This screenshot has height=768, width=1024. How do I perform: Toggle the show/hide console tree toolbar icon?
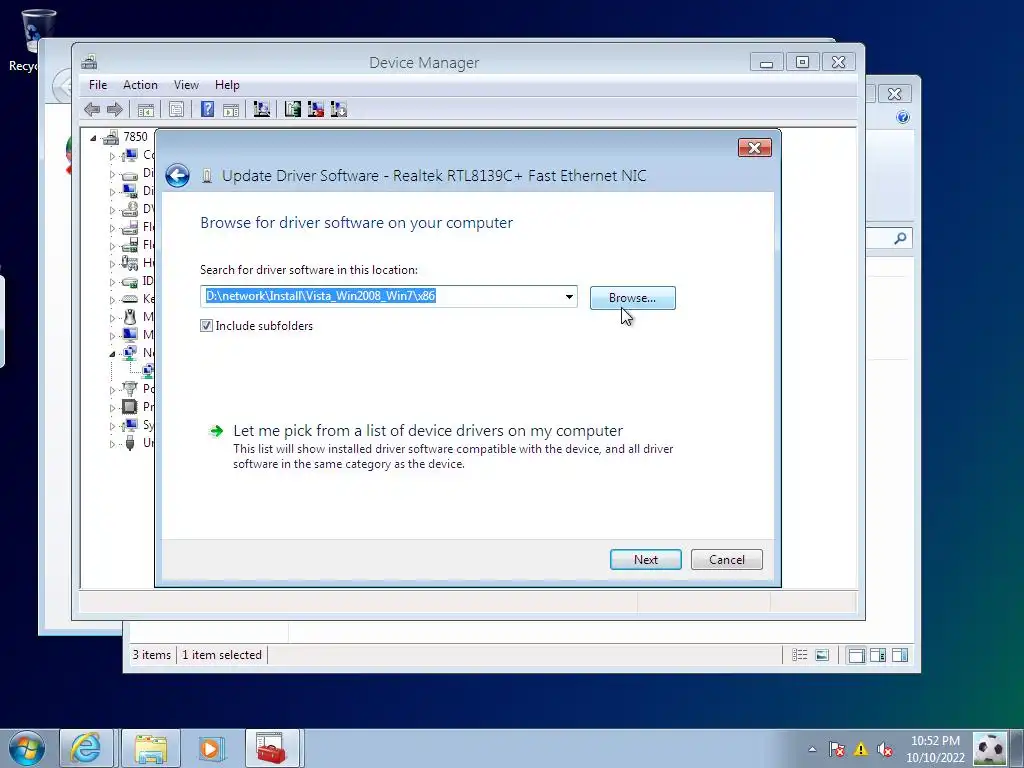(146, 110)
